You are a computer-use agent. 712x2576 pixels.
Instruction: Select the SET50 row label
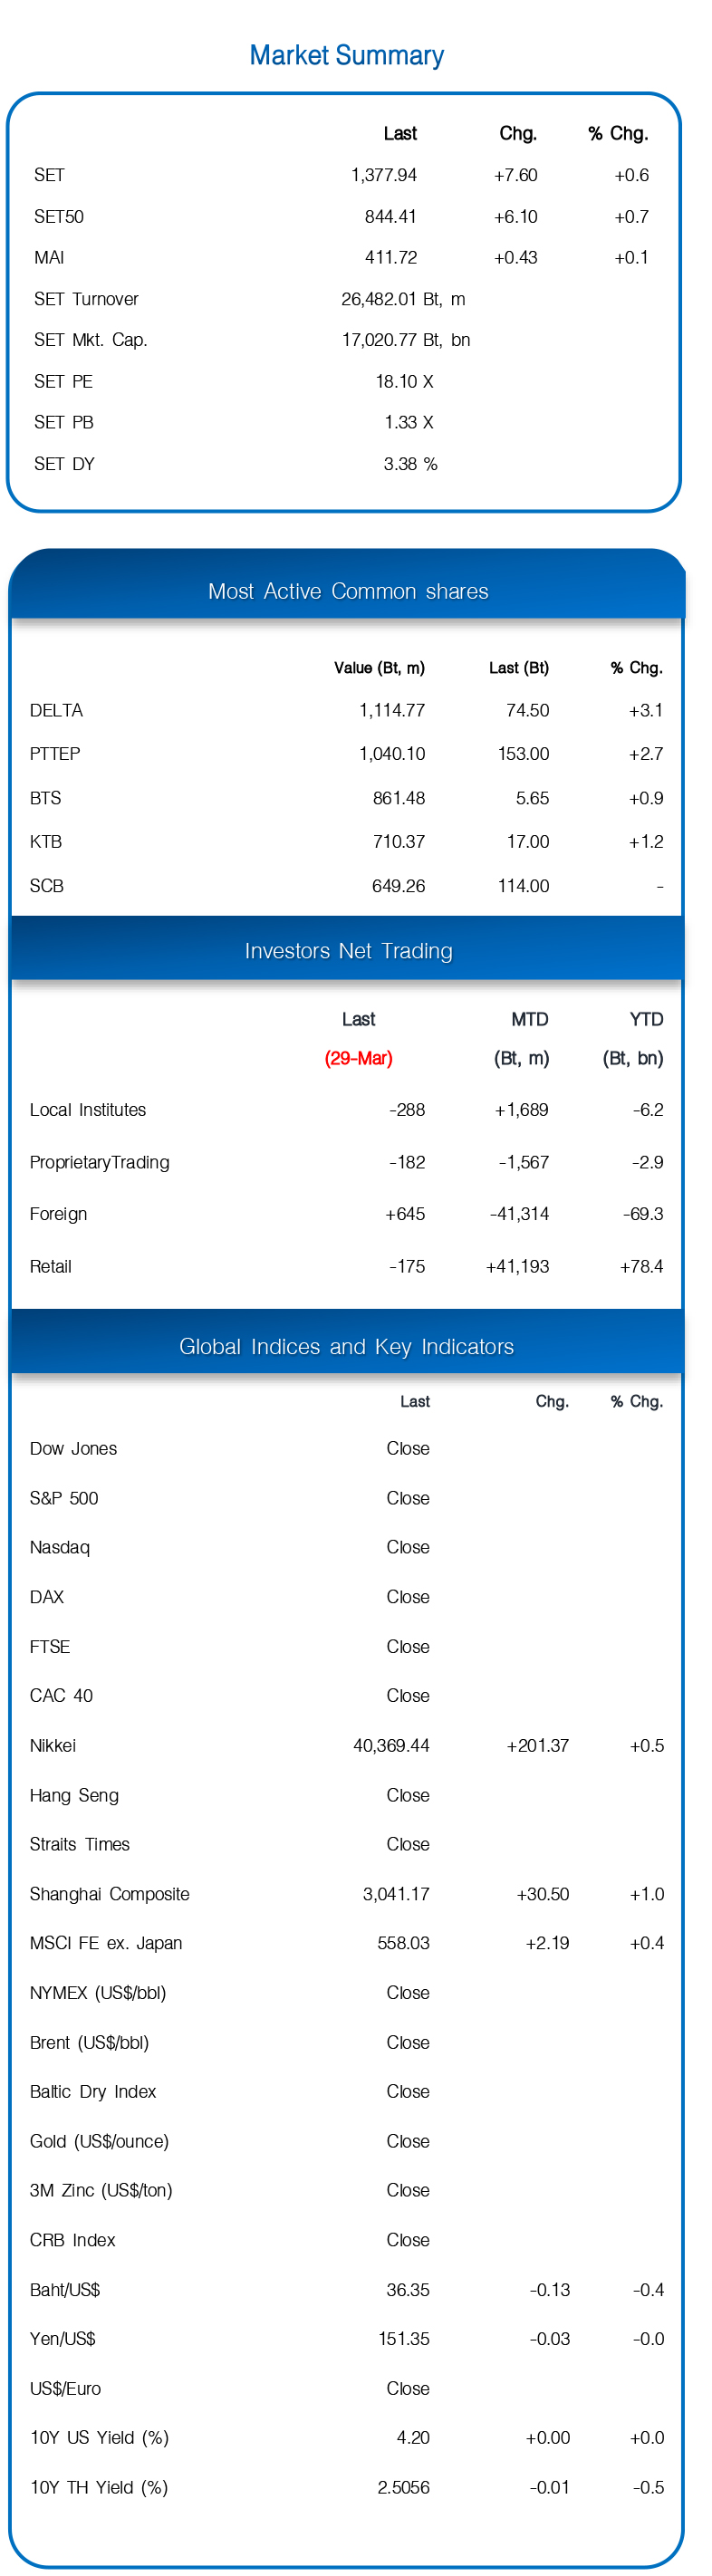59,216
